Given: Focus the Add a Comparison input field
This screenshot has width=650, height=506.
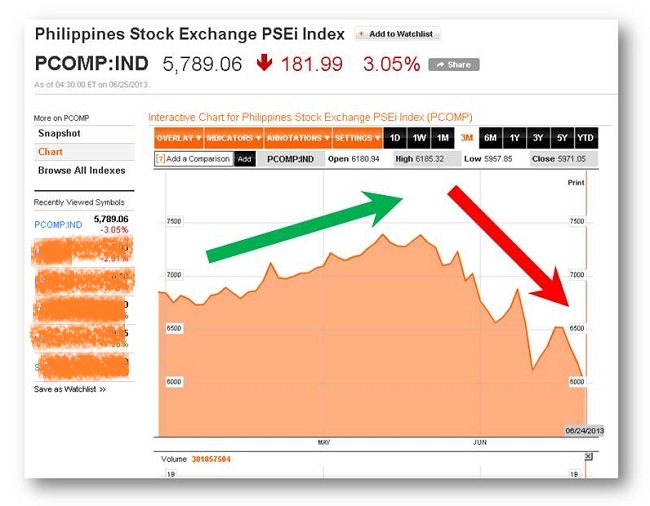Looking at the screenshot, I should pyautogui.click(x=199, y=159).
